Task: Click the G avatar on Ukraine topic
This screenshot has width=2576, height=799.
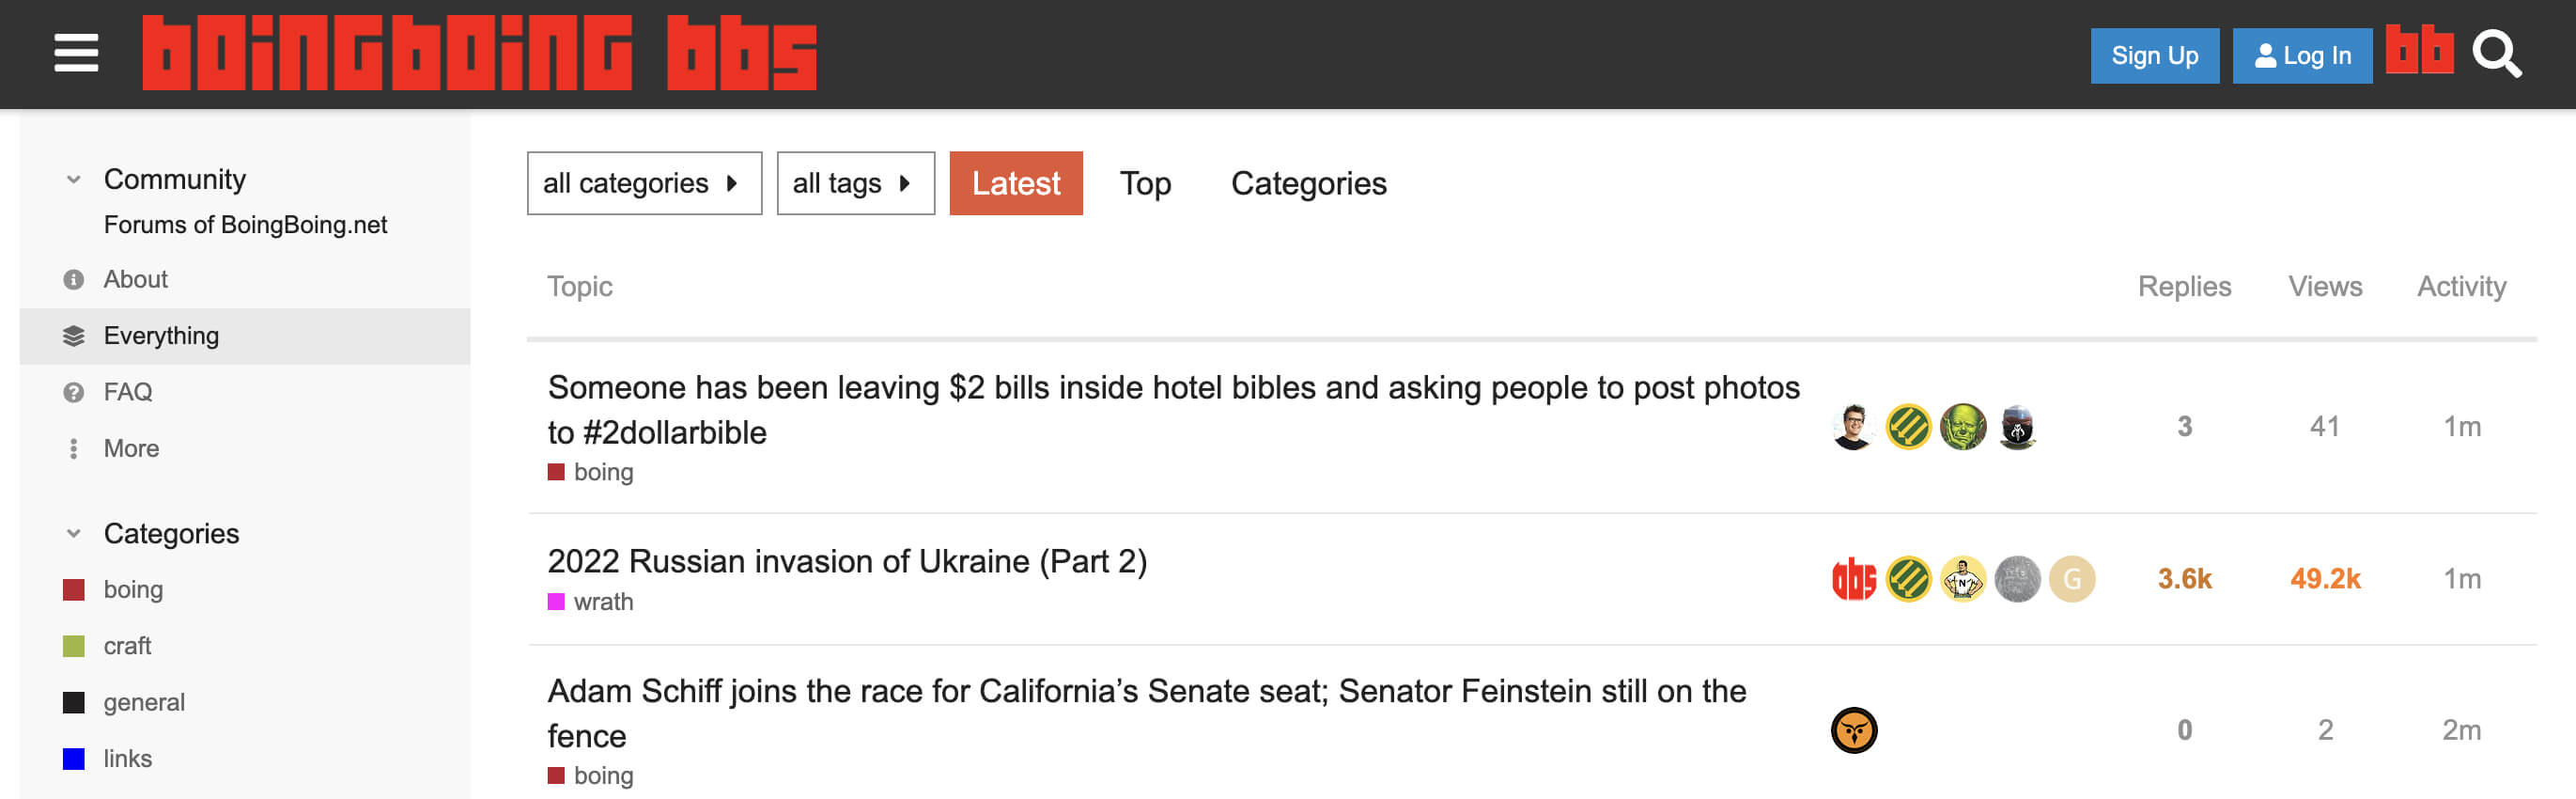Action: [x=2071, y=579]
